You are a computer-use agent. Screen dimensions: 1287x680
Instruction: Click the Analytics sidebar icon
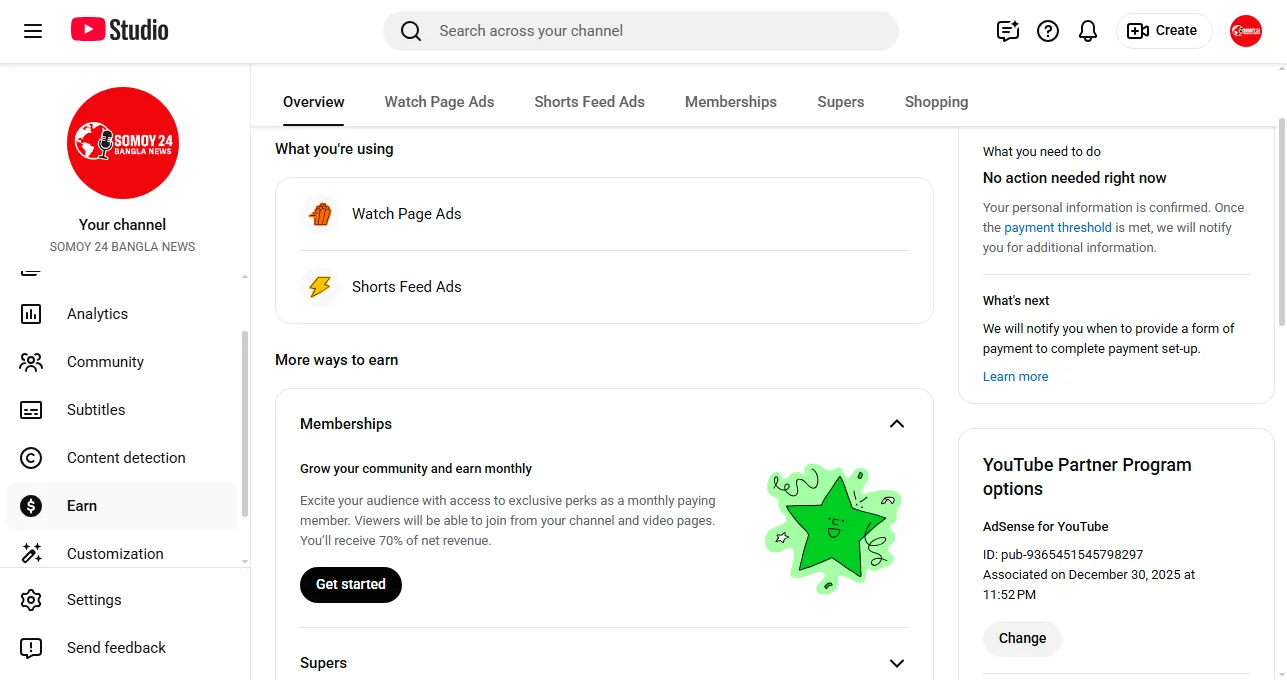click(31, 314)
